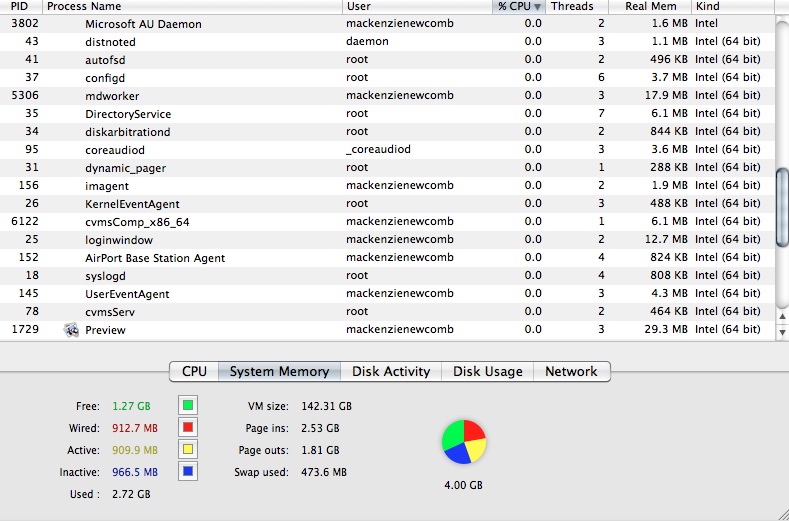The height and width of the screenshot is (521, 789).
Task: Select the coreaudiod process name
Action: pyautogui.click(x=115, y=150)
